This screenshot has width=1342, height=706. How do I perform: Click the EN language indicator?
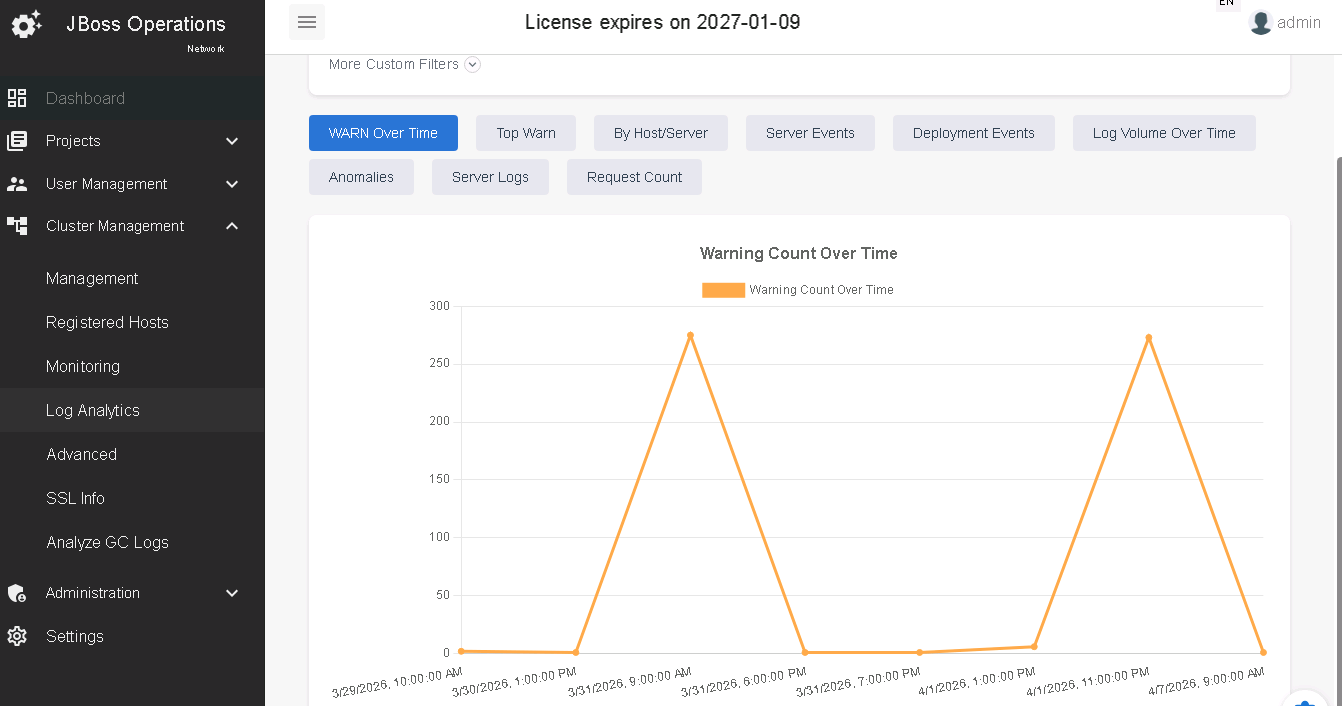(x=1227, y=3)
